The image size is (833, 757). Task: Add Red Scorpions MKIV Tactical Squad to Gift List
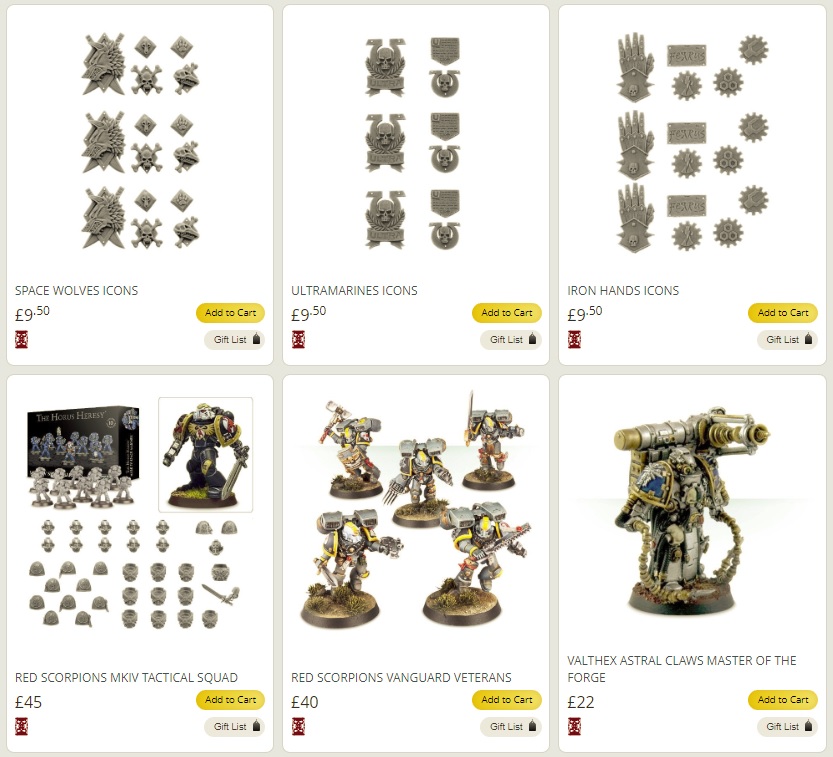[x=234, y=726]
